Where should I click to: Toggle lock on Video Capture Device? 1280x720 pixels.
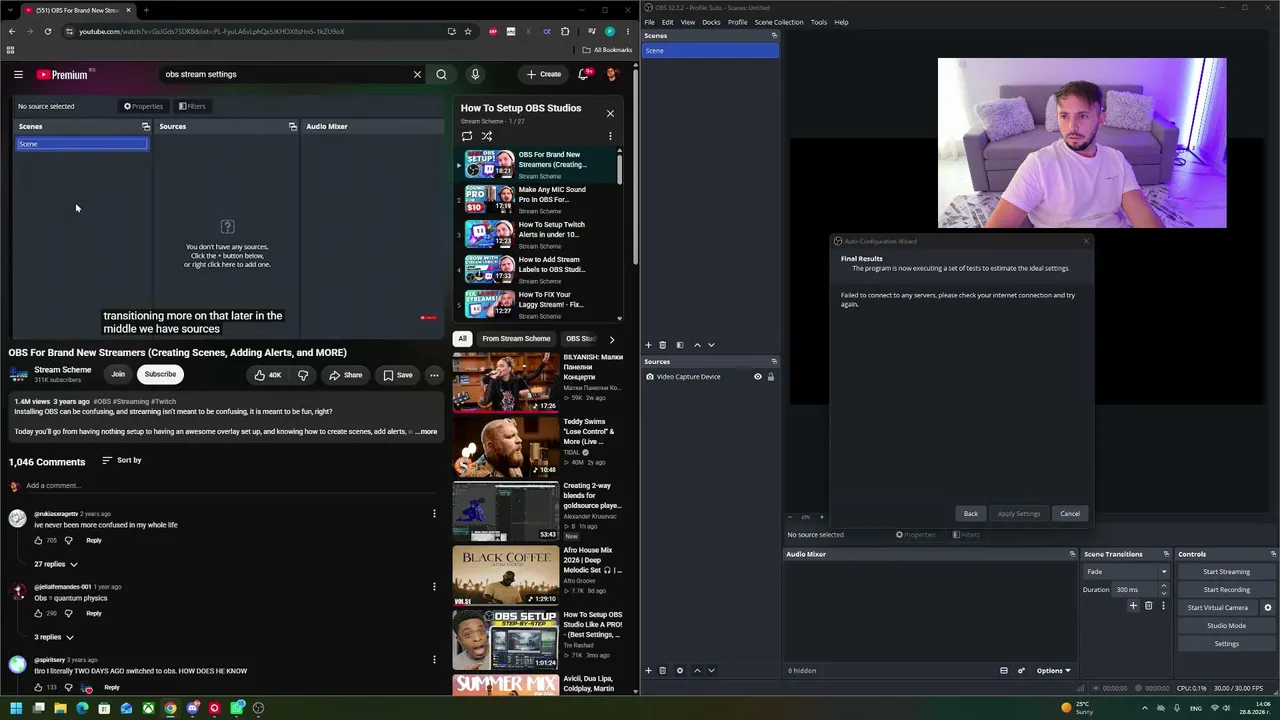click(x=770, y=377)
